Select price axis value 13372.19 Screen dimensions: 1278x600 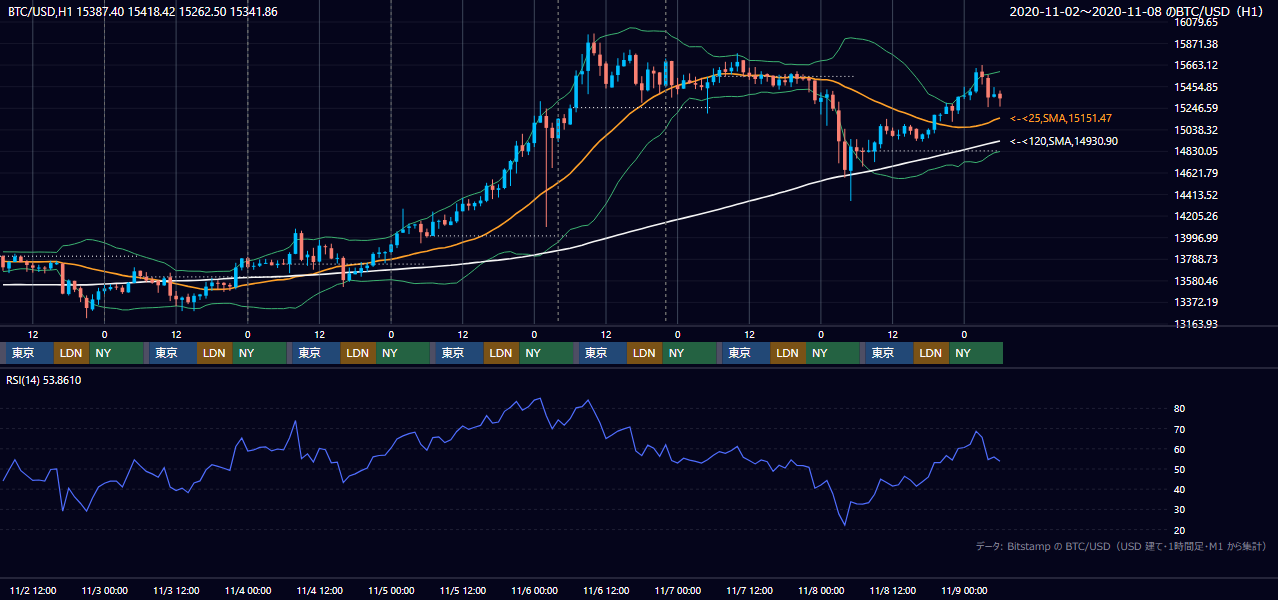(1195, 302)
